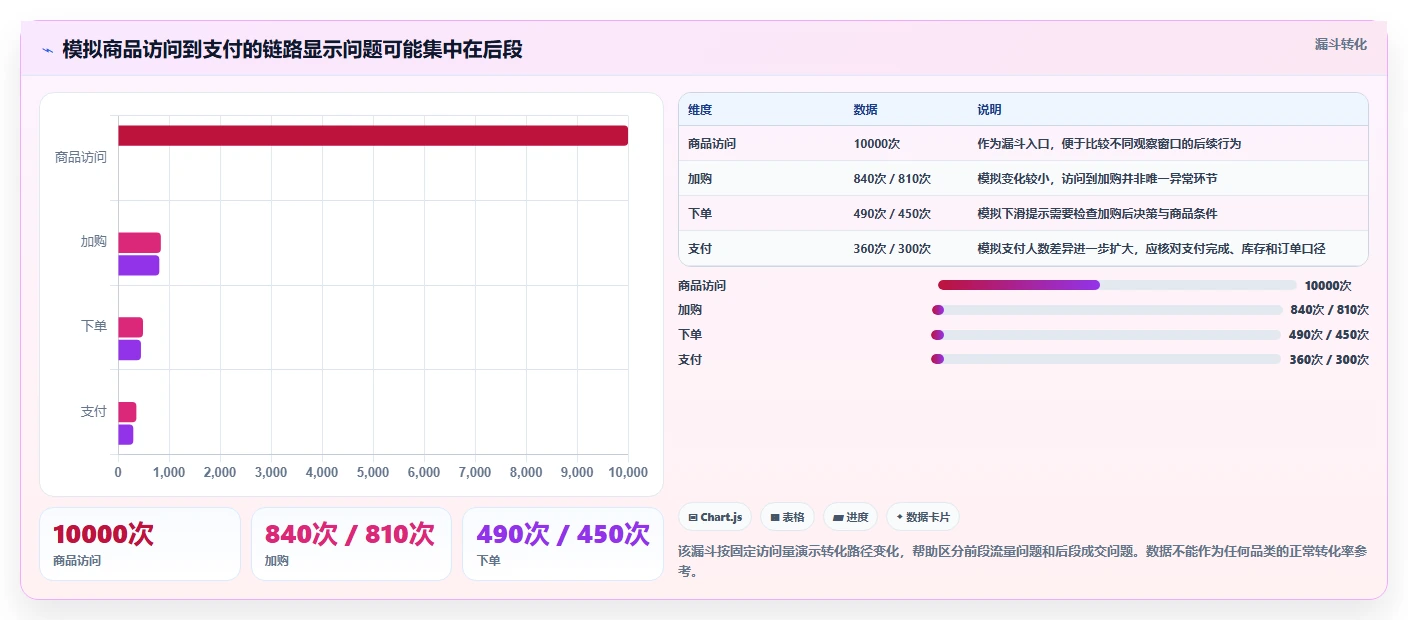This screenshot has width=1408, height=620.
Task: Click the pink 支付 chart bar
Action: tap(127, 412)
